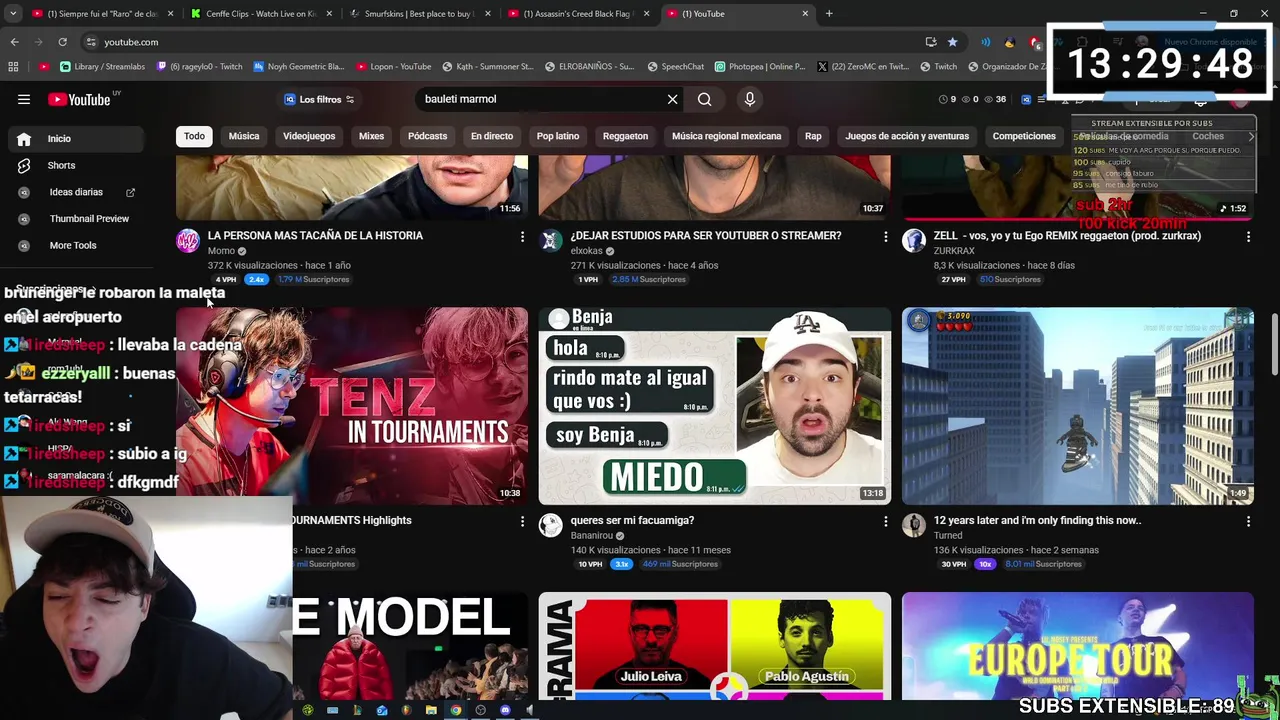Open OBS Studio from the taskbar
The image size is (1280, 720).
[480, 710]
